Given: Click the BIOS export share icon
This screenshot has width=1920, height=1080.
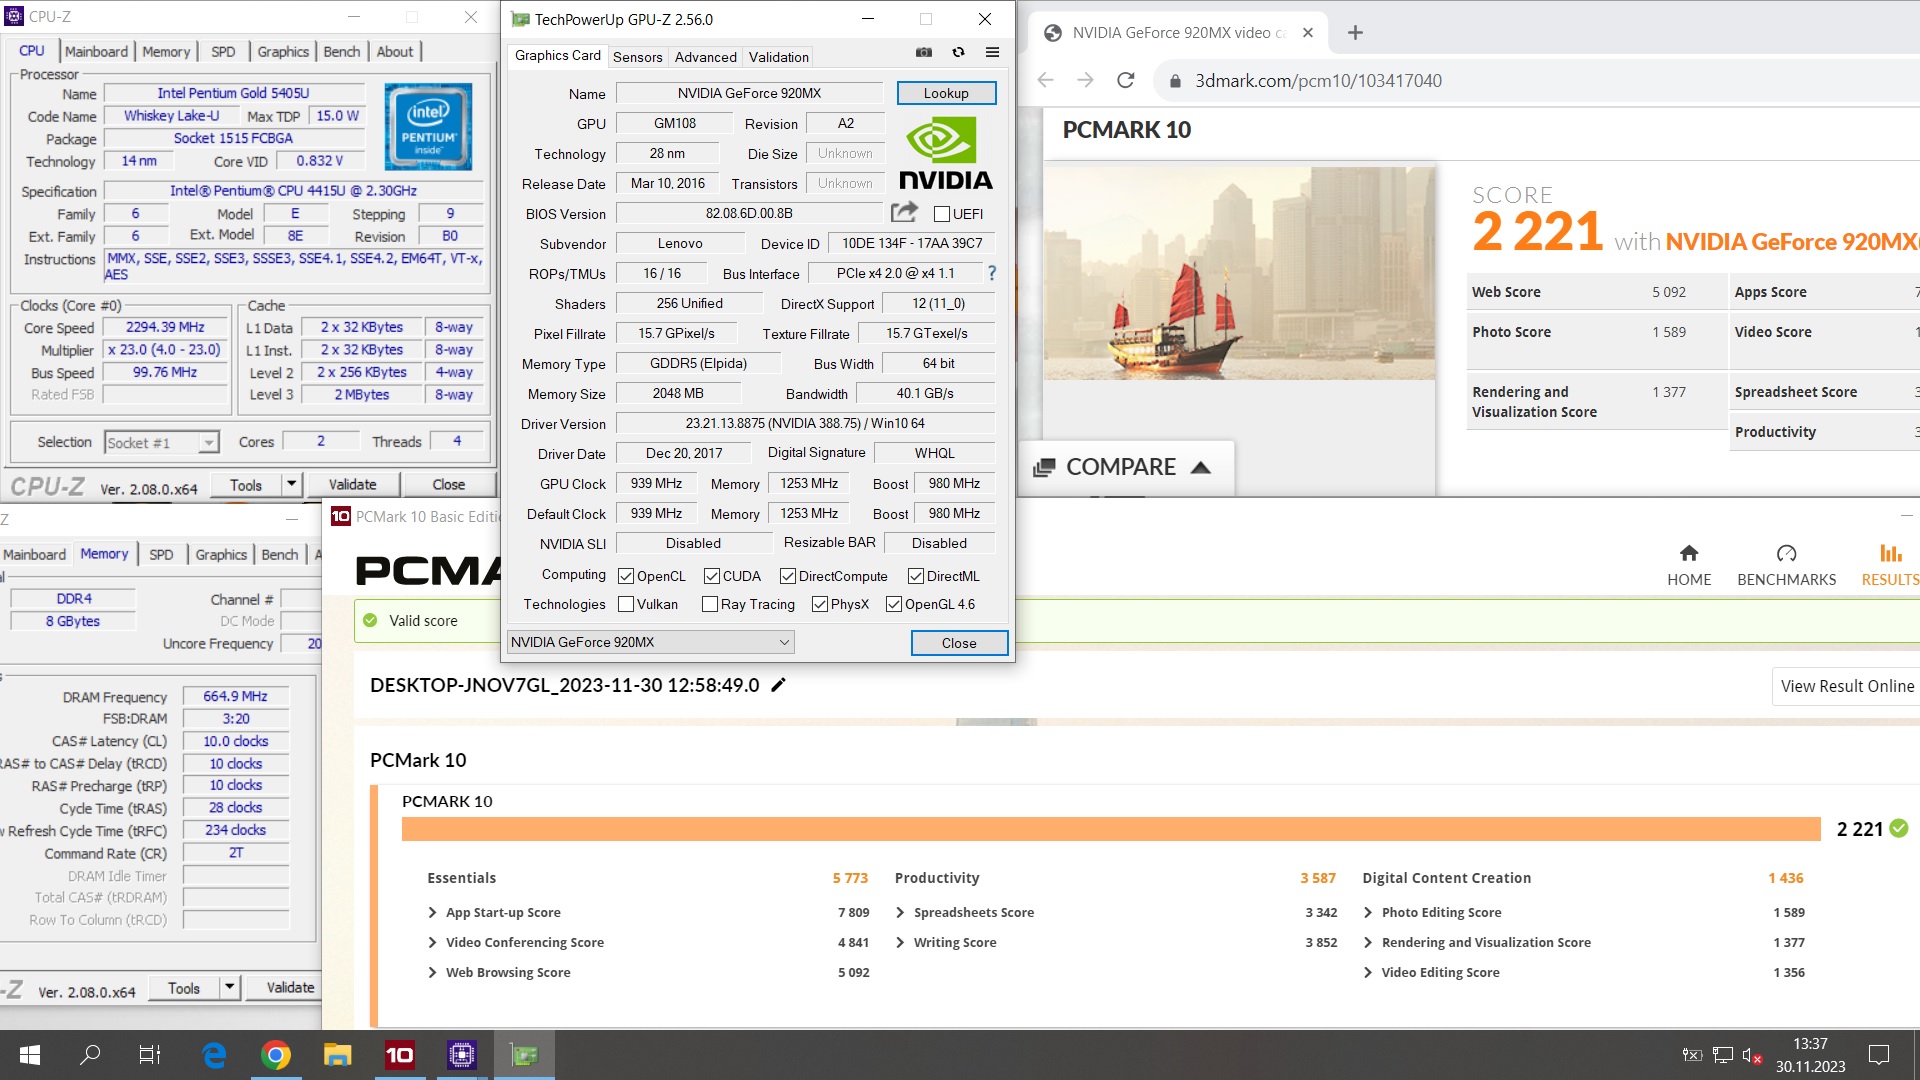Looking at the screenshot, I should (904, 212).
